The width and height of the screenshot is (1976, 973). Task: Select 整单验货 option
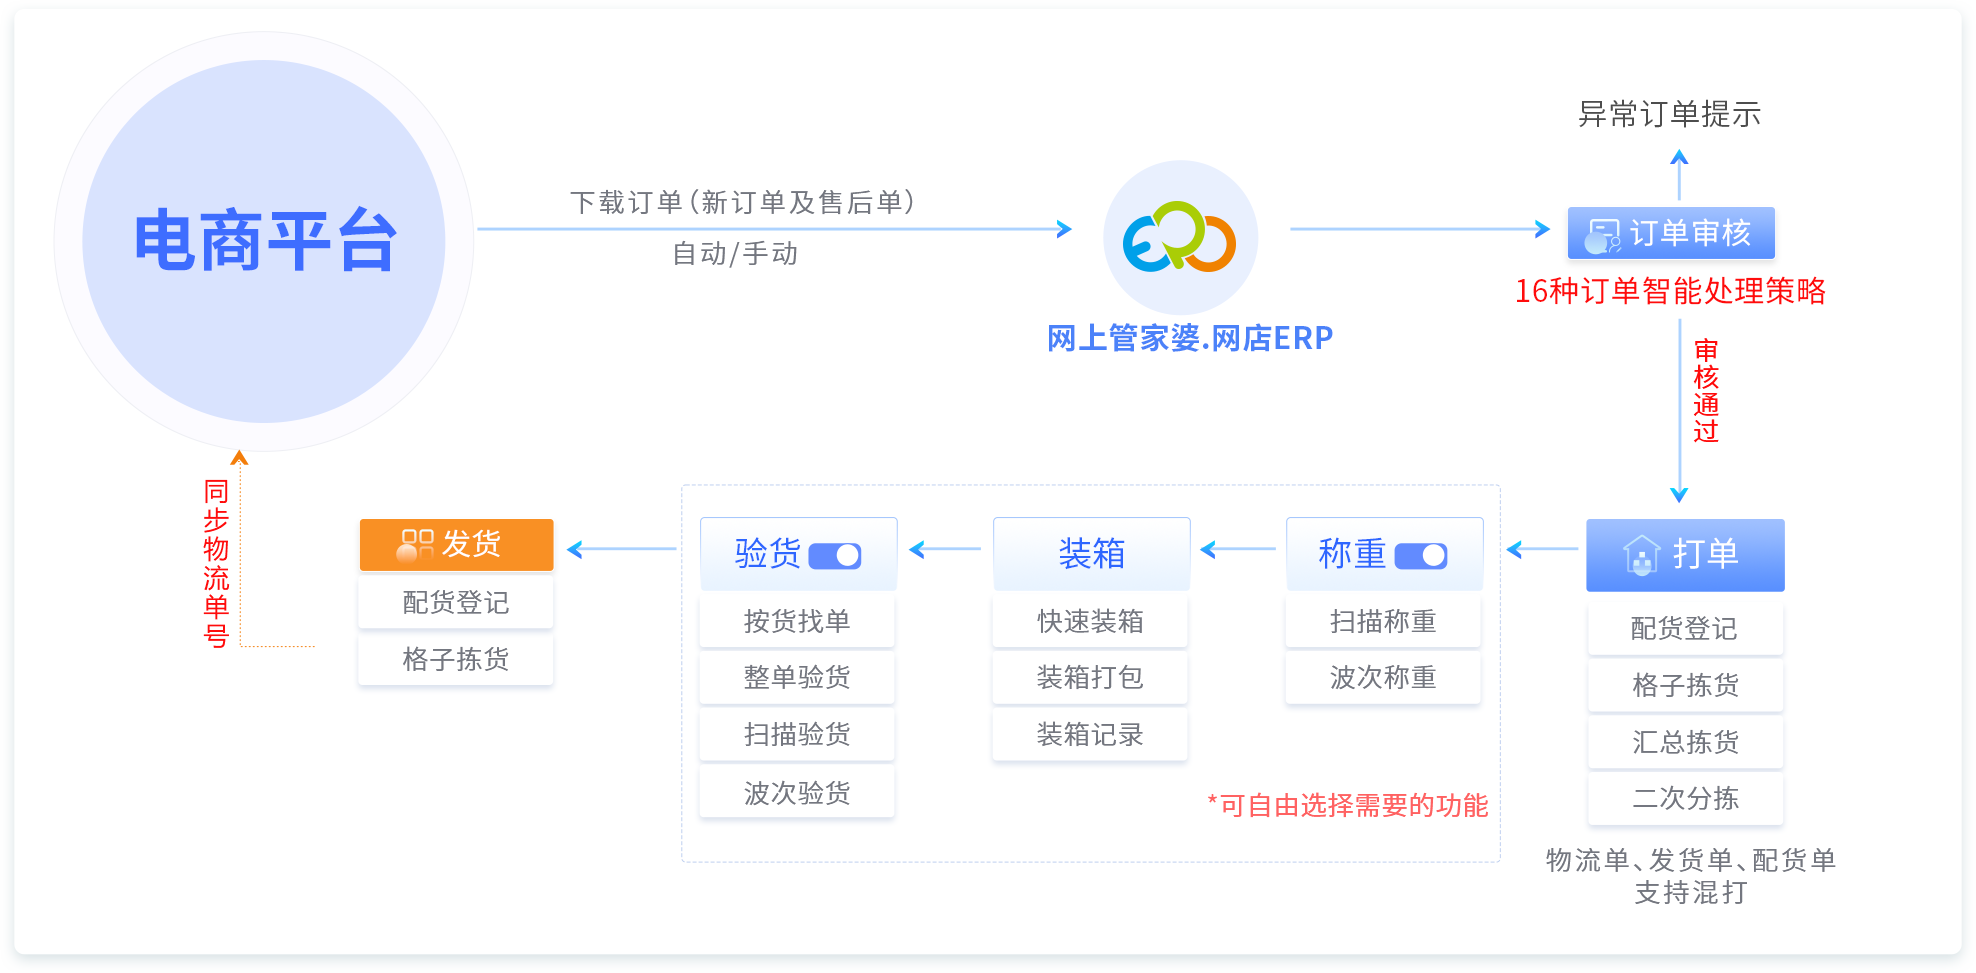[797, 678]
